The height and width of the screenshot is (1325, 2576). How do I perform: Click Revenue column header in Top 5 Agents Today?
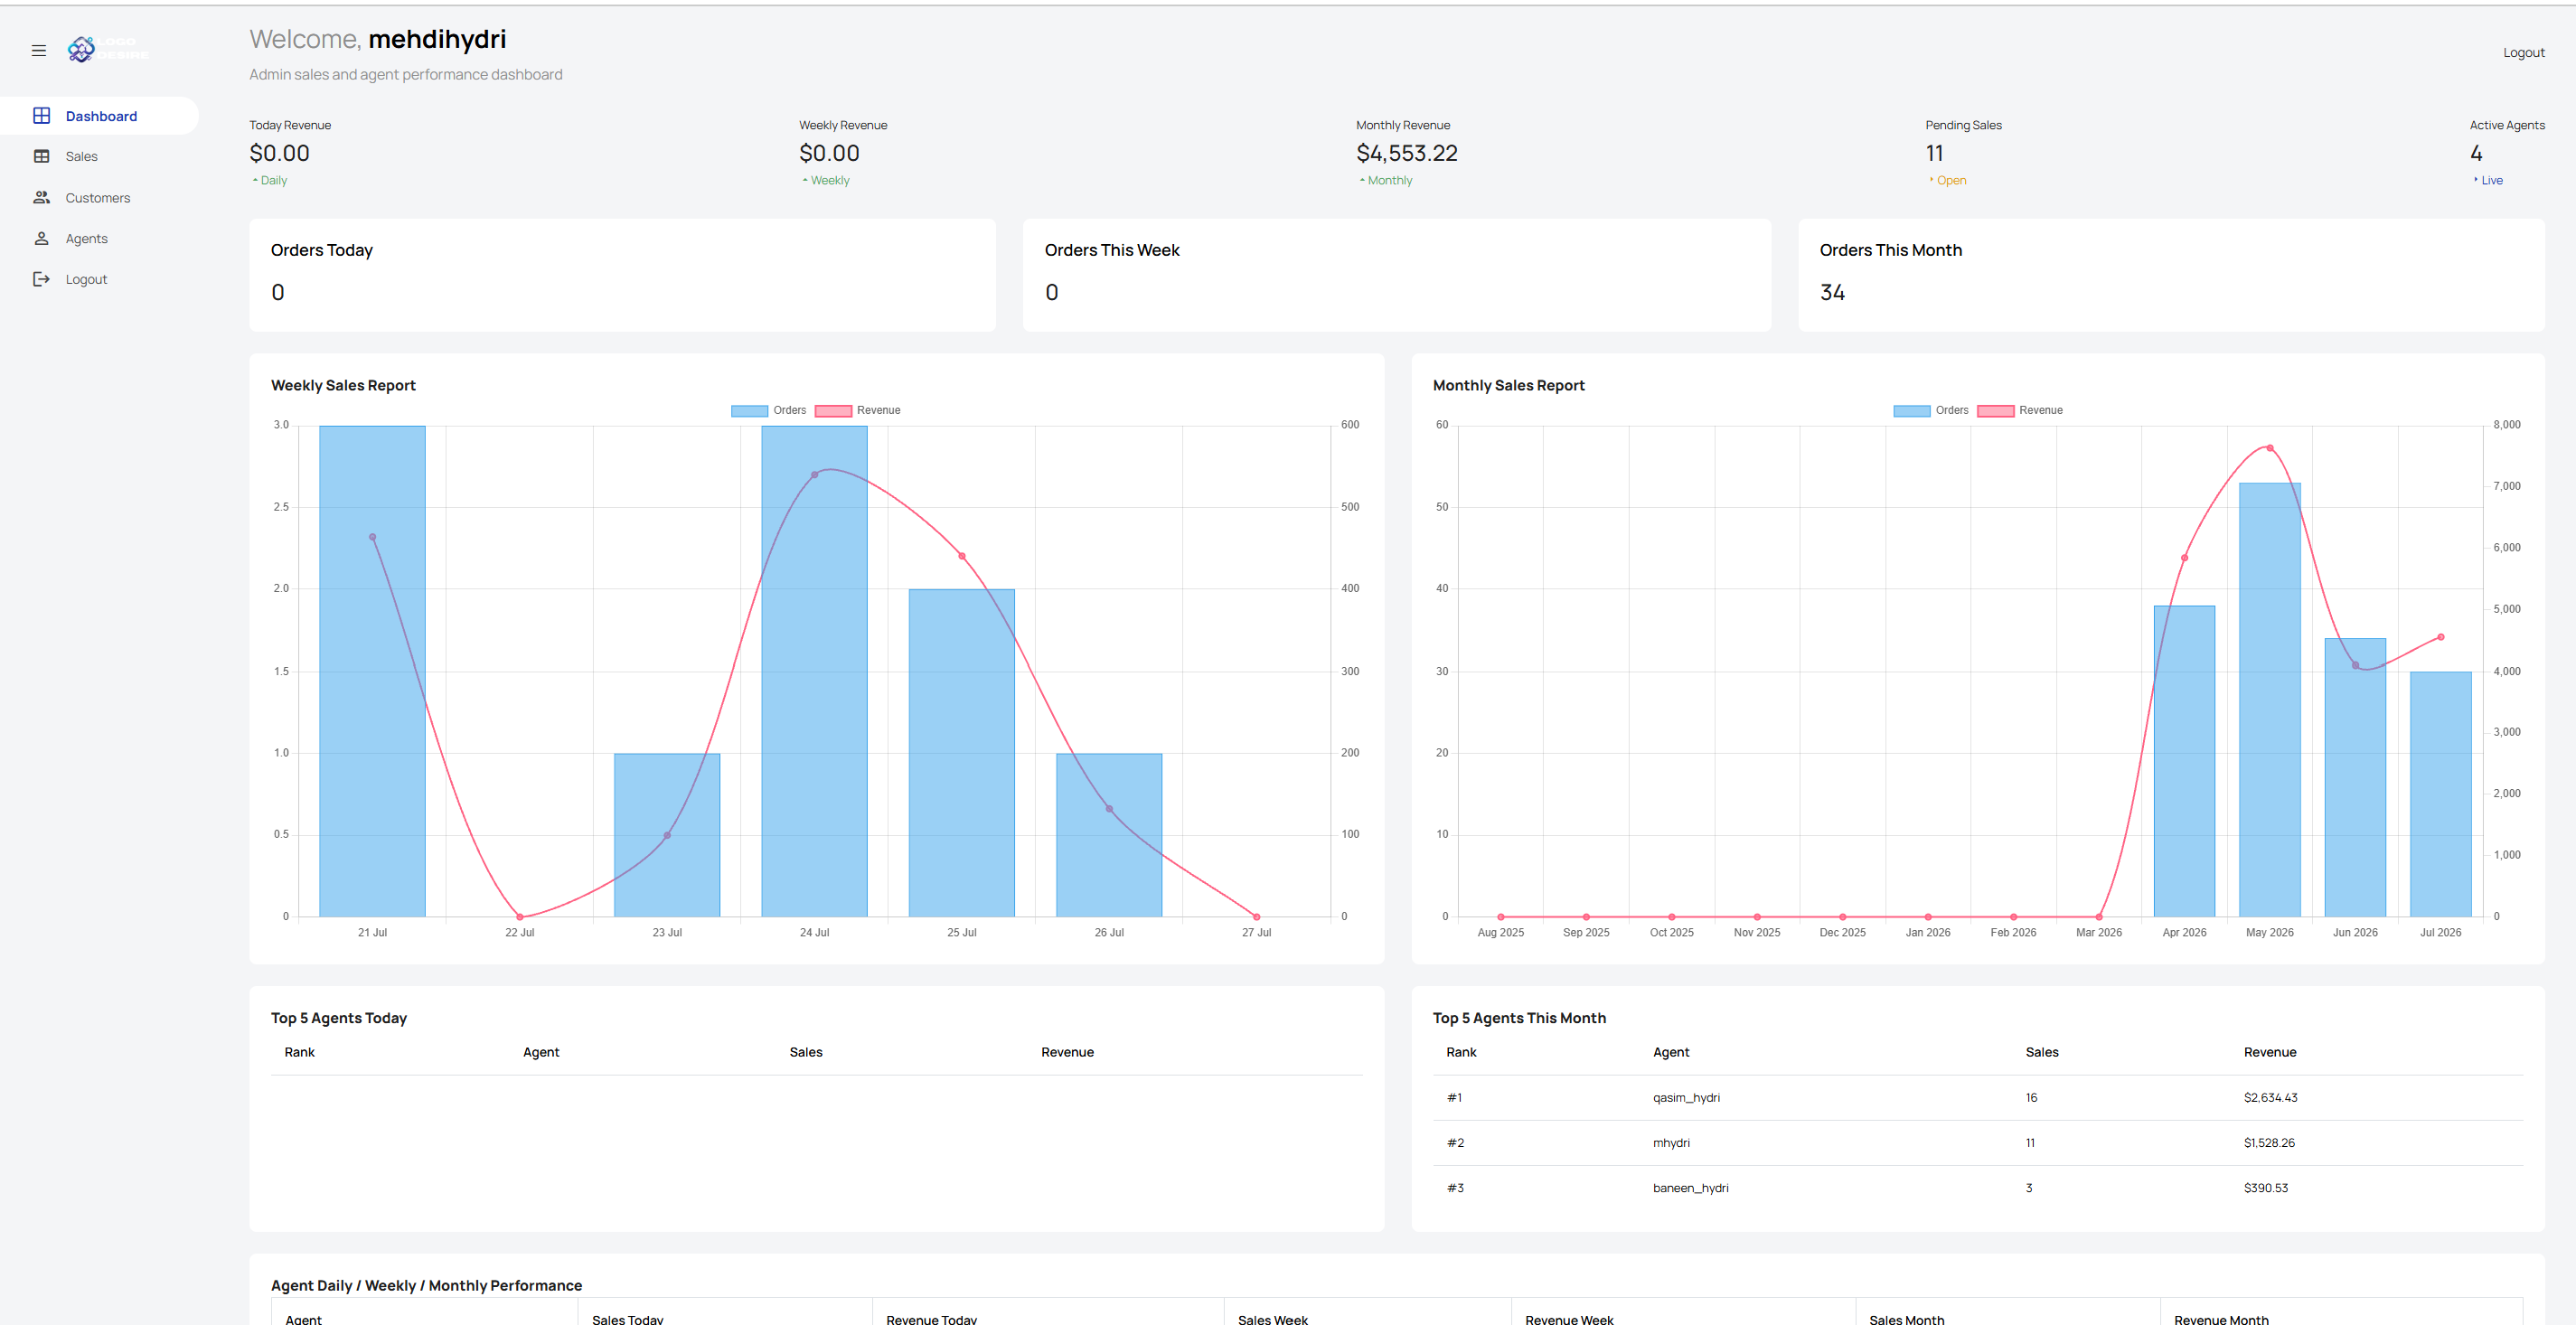pyautogui.click(x=1067, y=1052)
